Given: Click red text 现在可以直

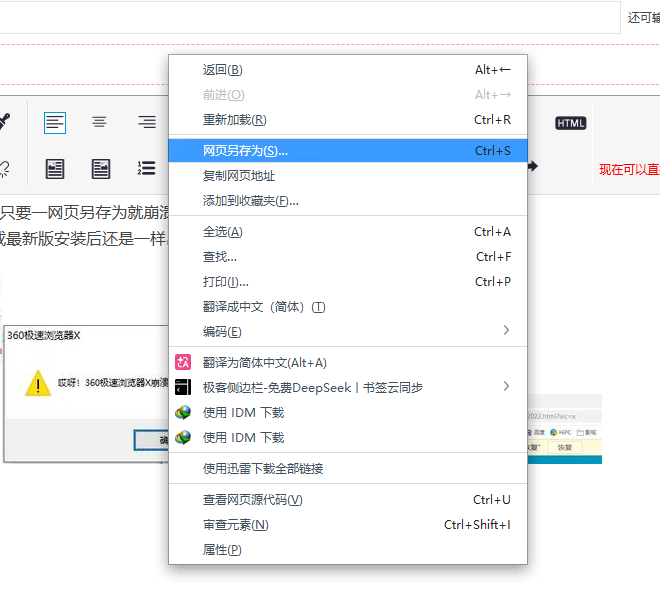Looking at the screenshot, I should (629, 170).
